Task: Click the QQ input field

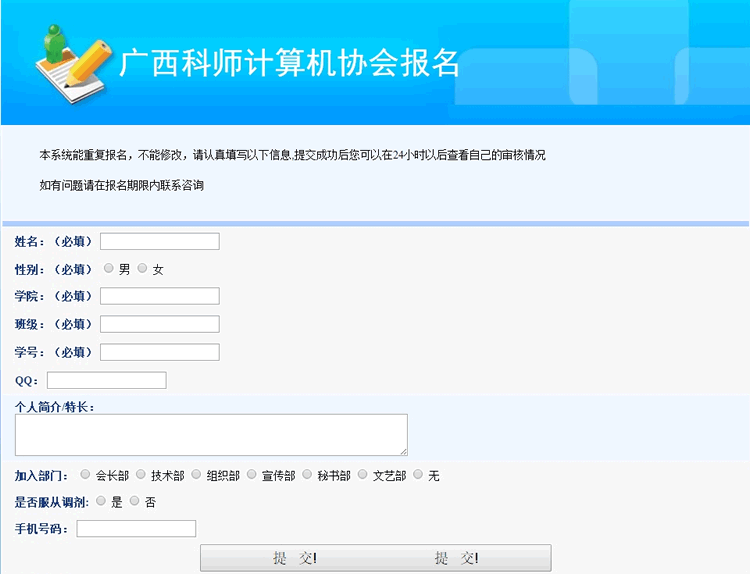Action: click(107, 380)
